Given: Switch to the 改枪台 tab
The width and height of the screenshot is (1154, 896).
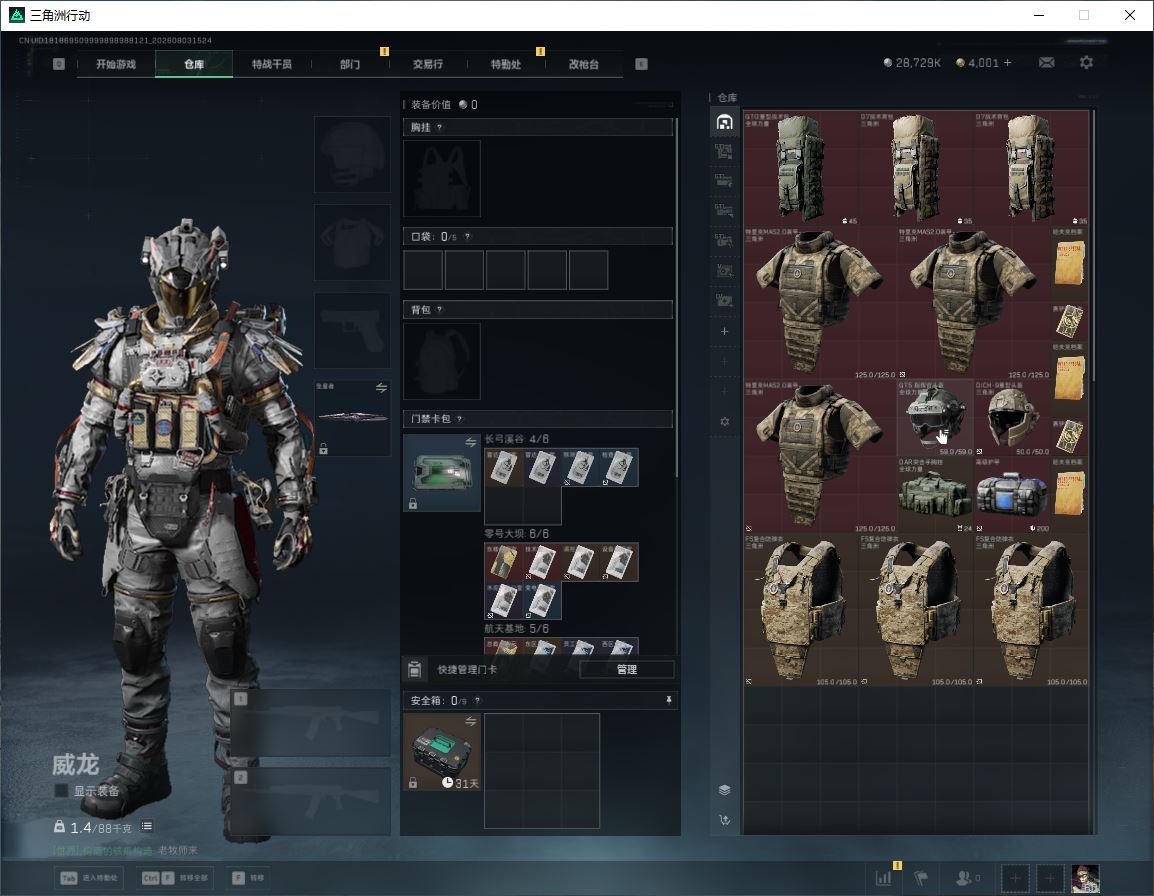Looking at the screenshot, I should click(x=584, y=64).
